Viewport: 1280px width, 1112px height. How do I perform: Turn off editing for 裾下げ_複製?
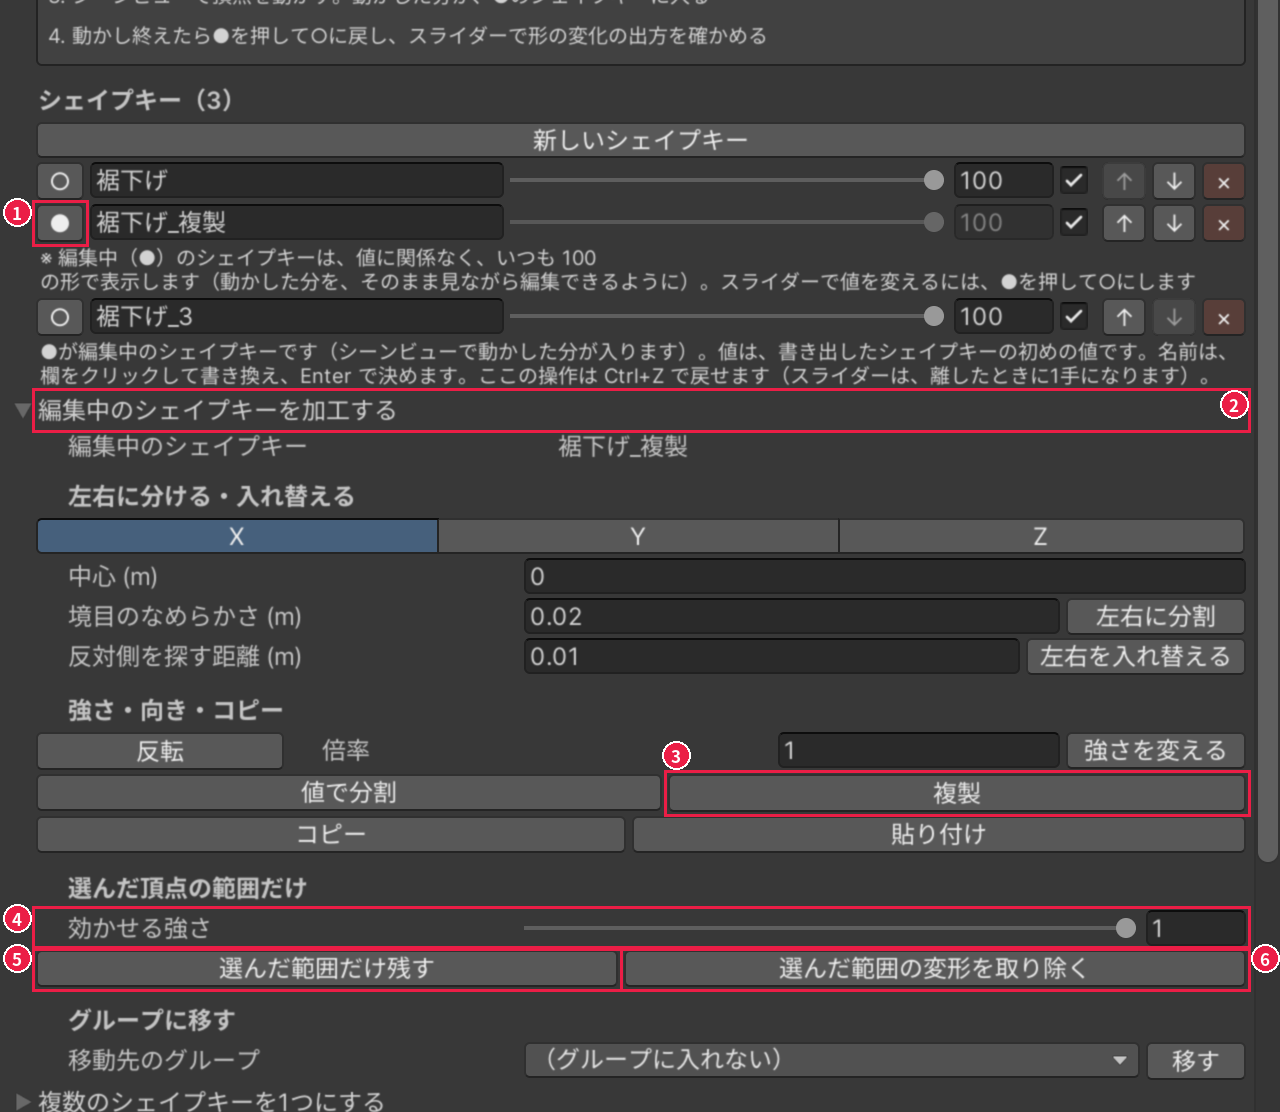pyautogui.click(x=60, y=223)
